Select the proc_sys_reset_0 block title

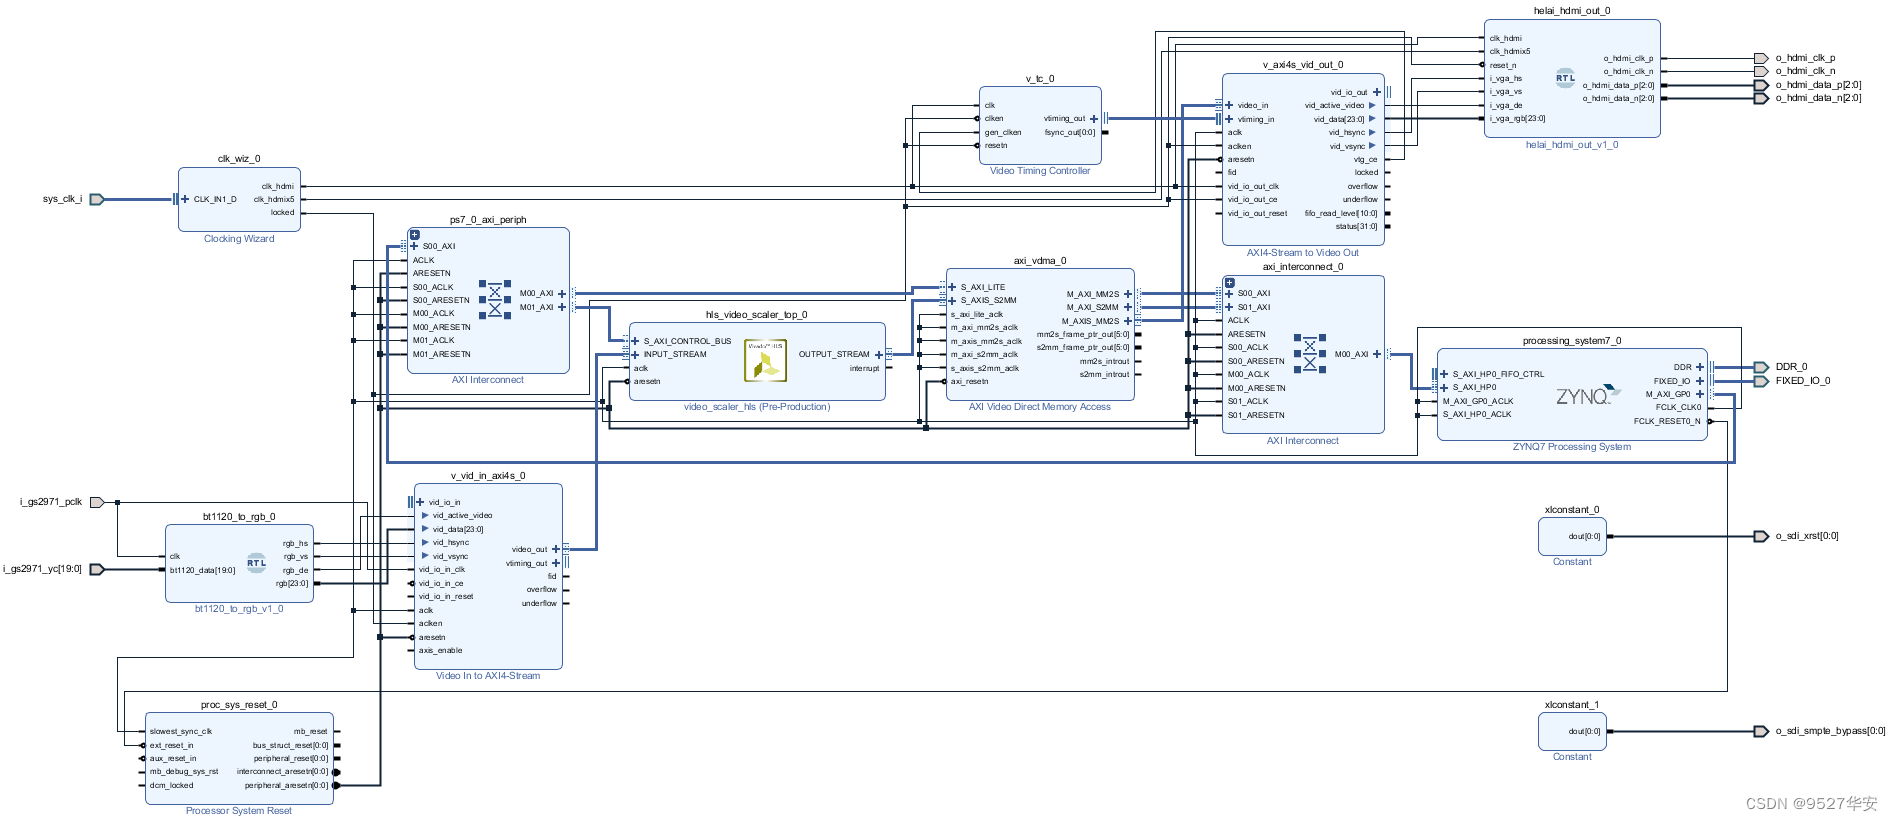tap(239, 705)
